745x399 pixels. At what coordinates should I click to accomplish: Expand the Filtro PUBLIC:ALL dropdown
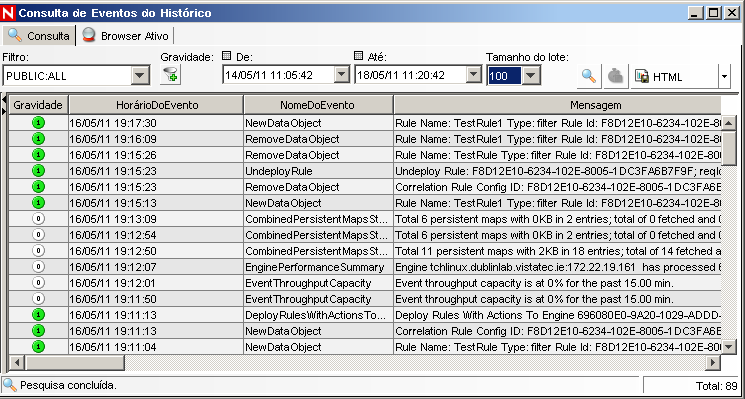(140, 76)
